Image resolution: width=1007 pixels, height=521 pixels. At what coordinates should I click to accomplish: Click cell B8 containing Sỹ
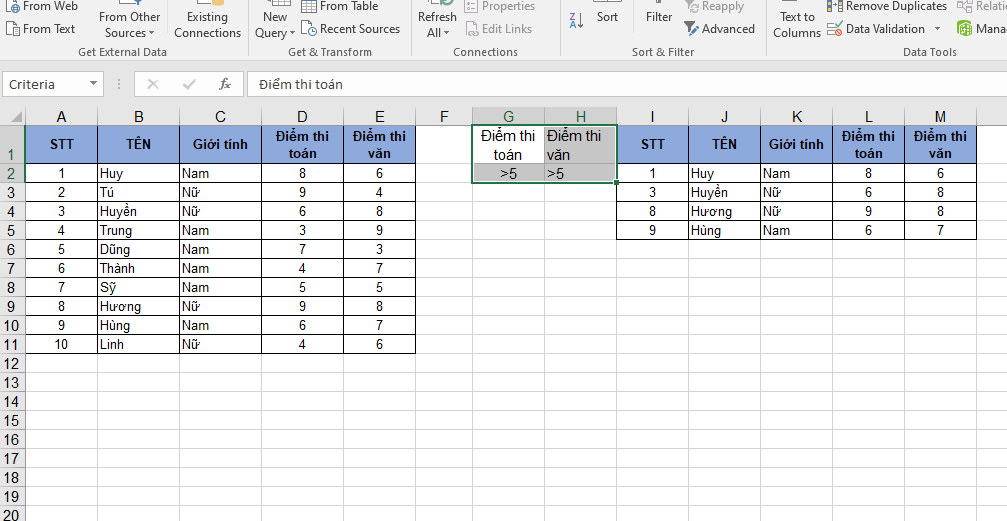pos(139,287)
